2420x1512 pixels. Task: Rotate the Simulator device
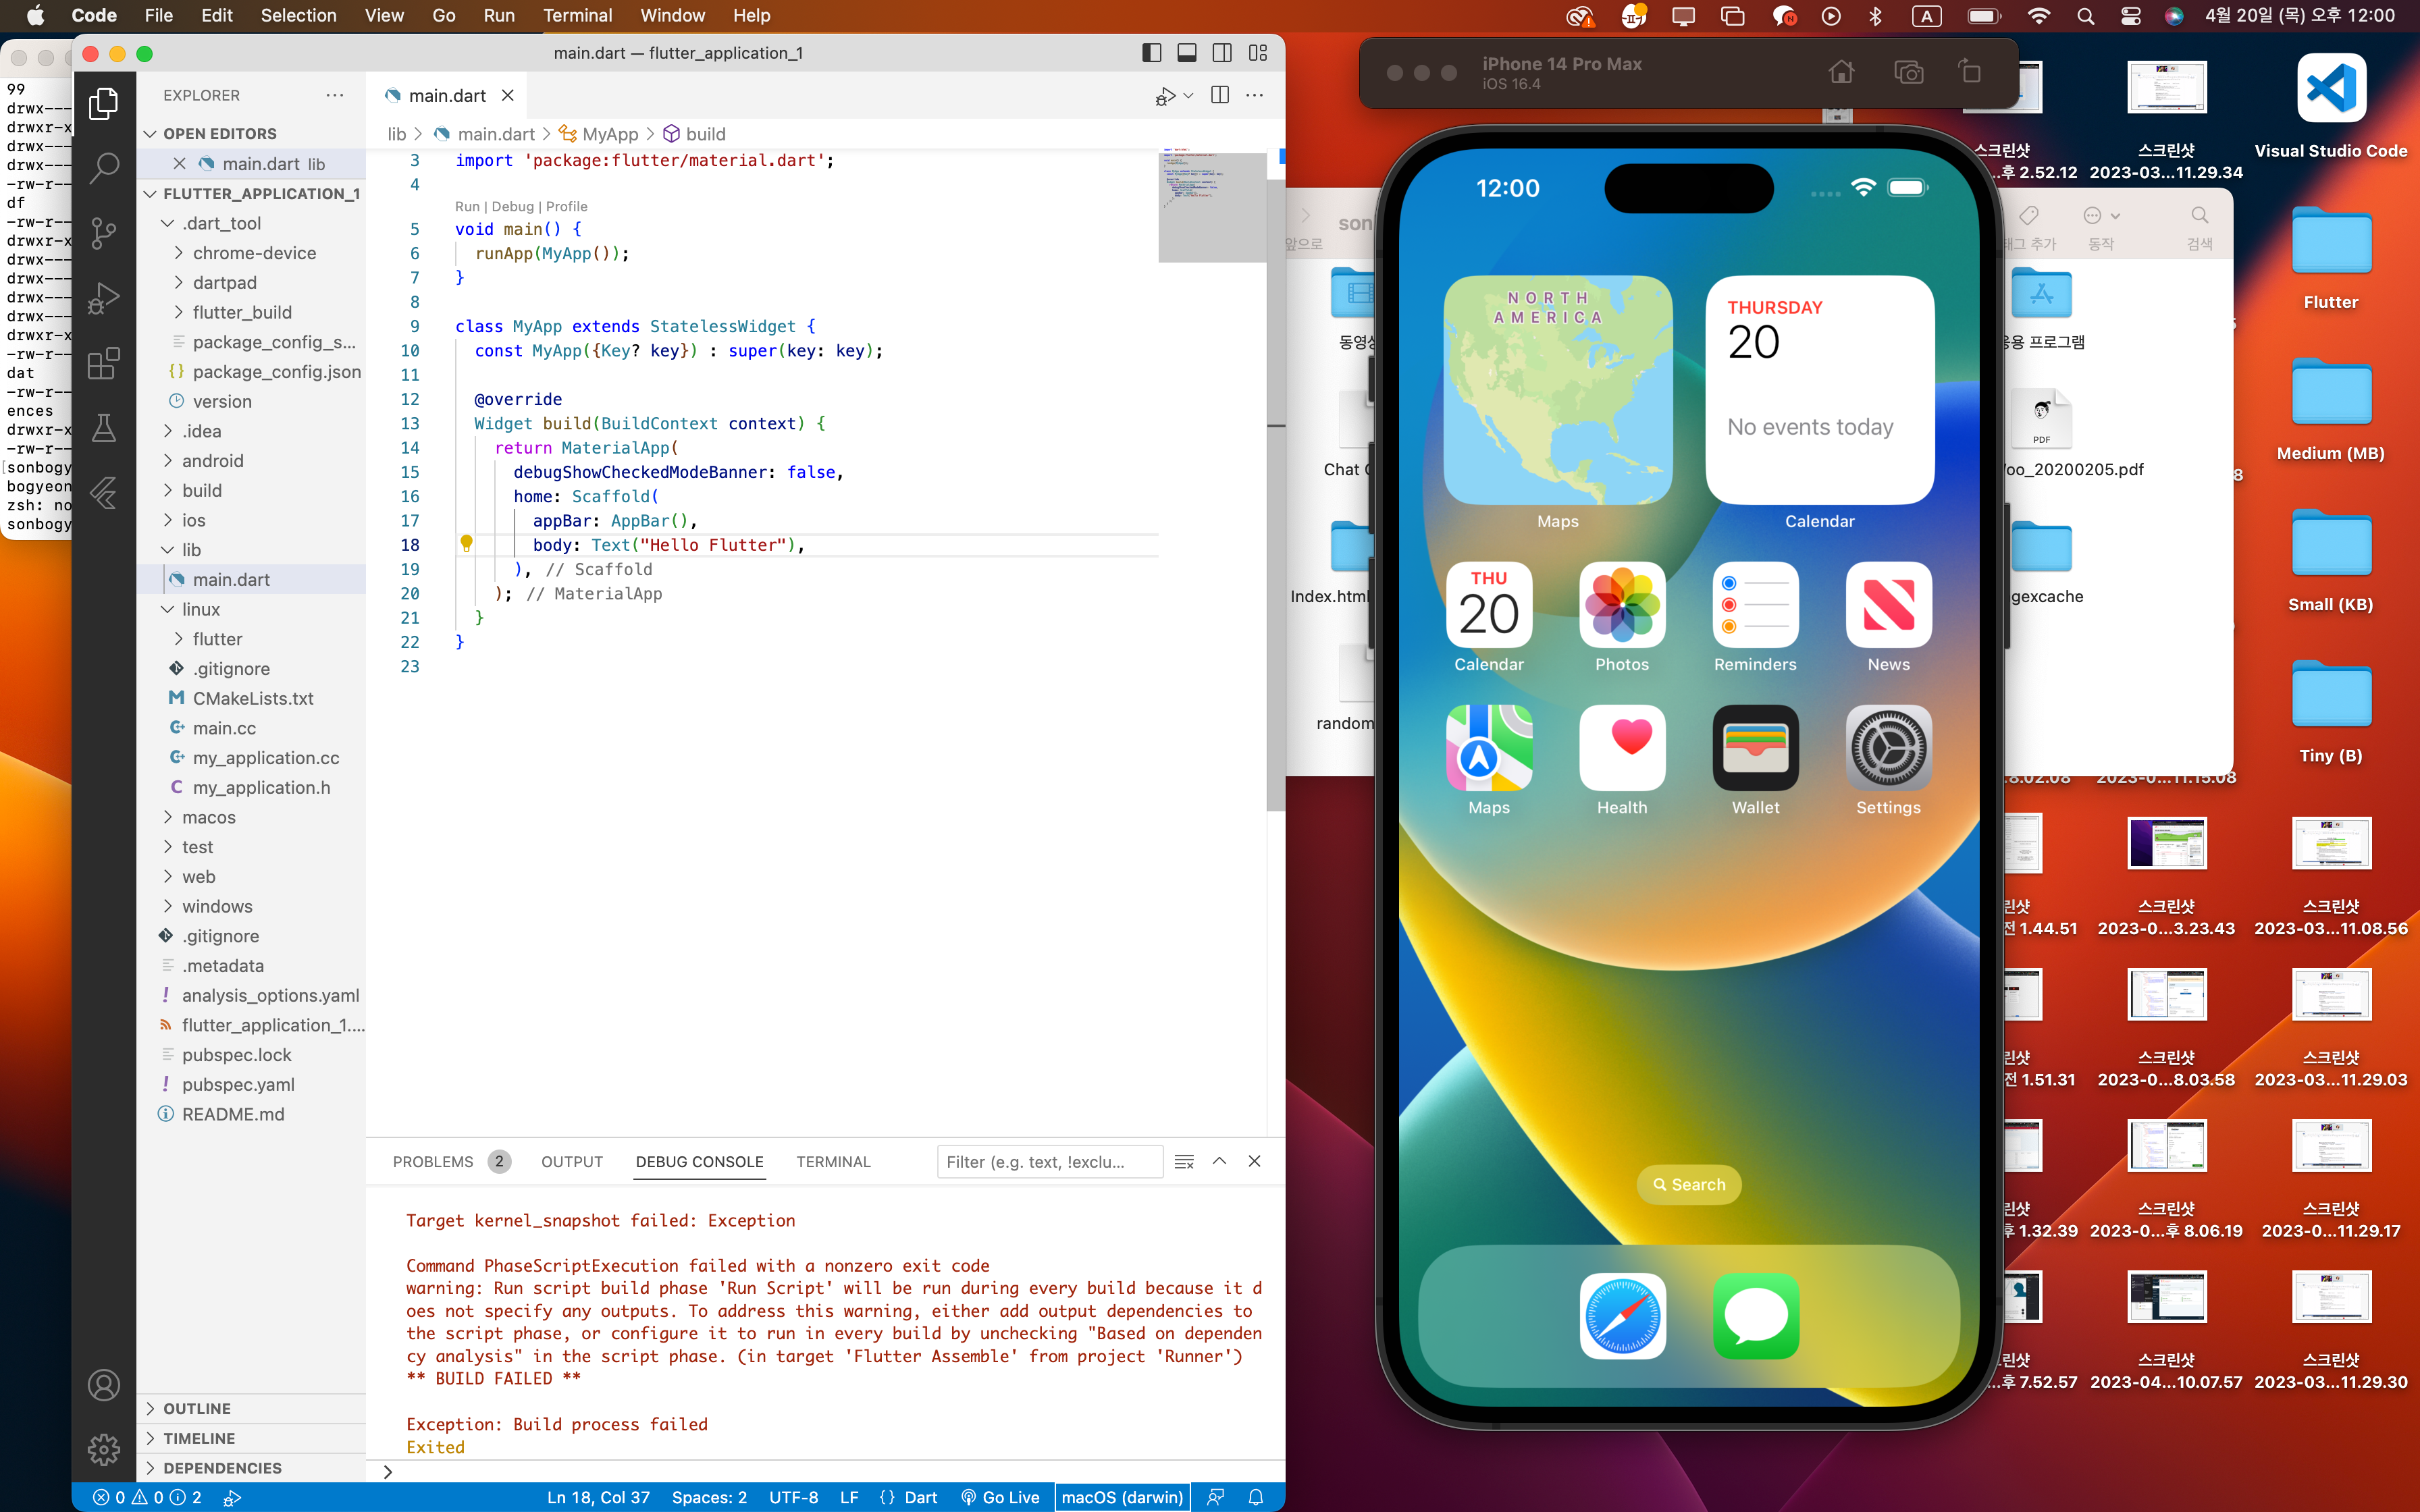coord(1970,72)
